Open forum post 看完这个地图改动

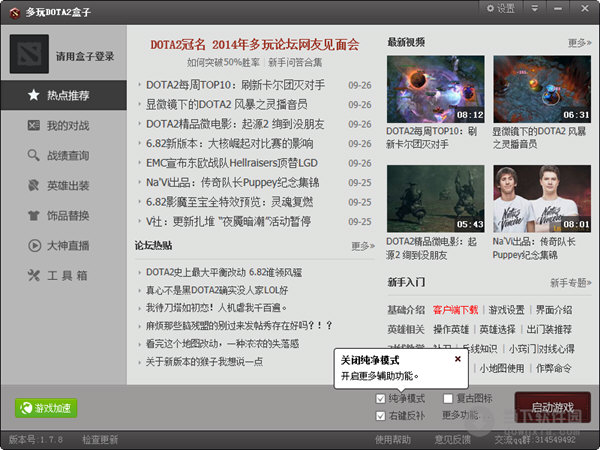[222, 344]
